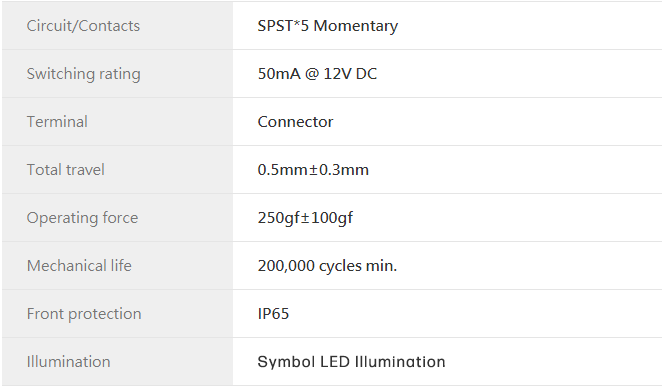Select the 50mA @ 12V DC value
The height and width of the screenshot is (386, 667).
pyautogui.click(x=317, y=74)
